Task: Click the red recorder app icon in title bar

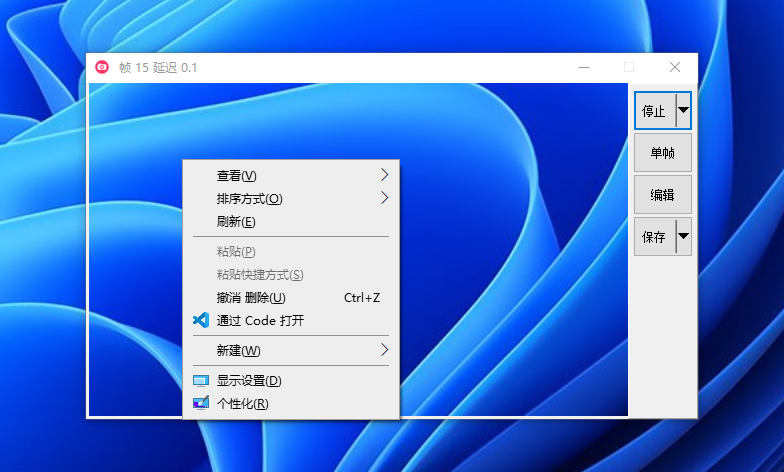Action: click(102, 67)
